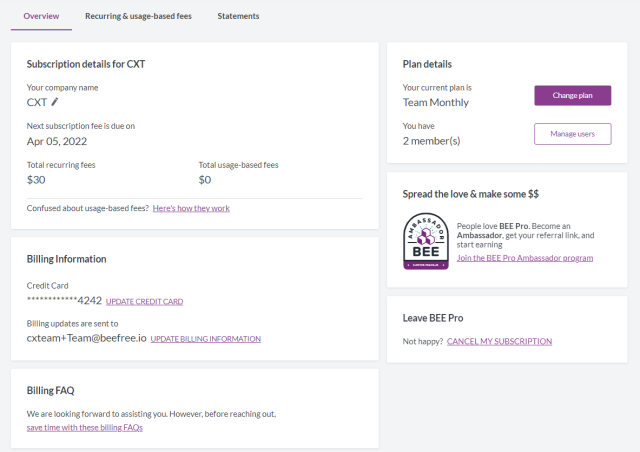The width and height of the screenshot is (640, 452).
Task: Select the company name text CXT
Action: [37, 102]
